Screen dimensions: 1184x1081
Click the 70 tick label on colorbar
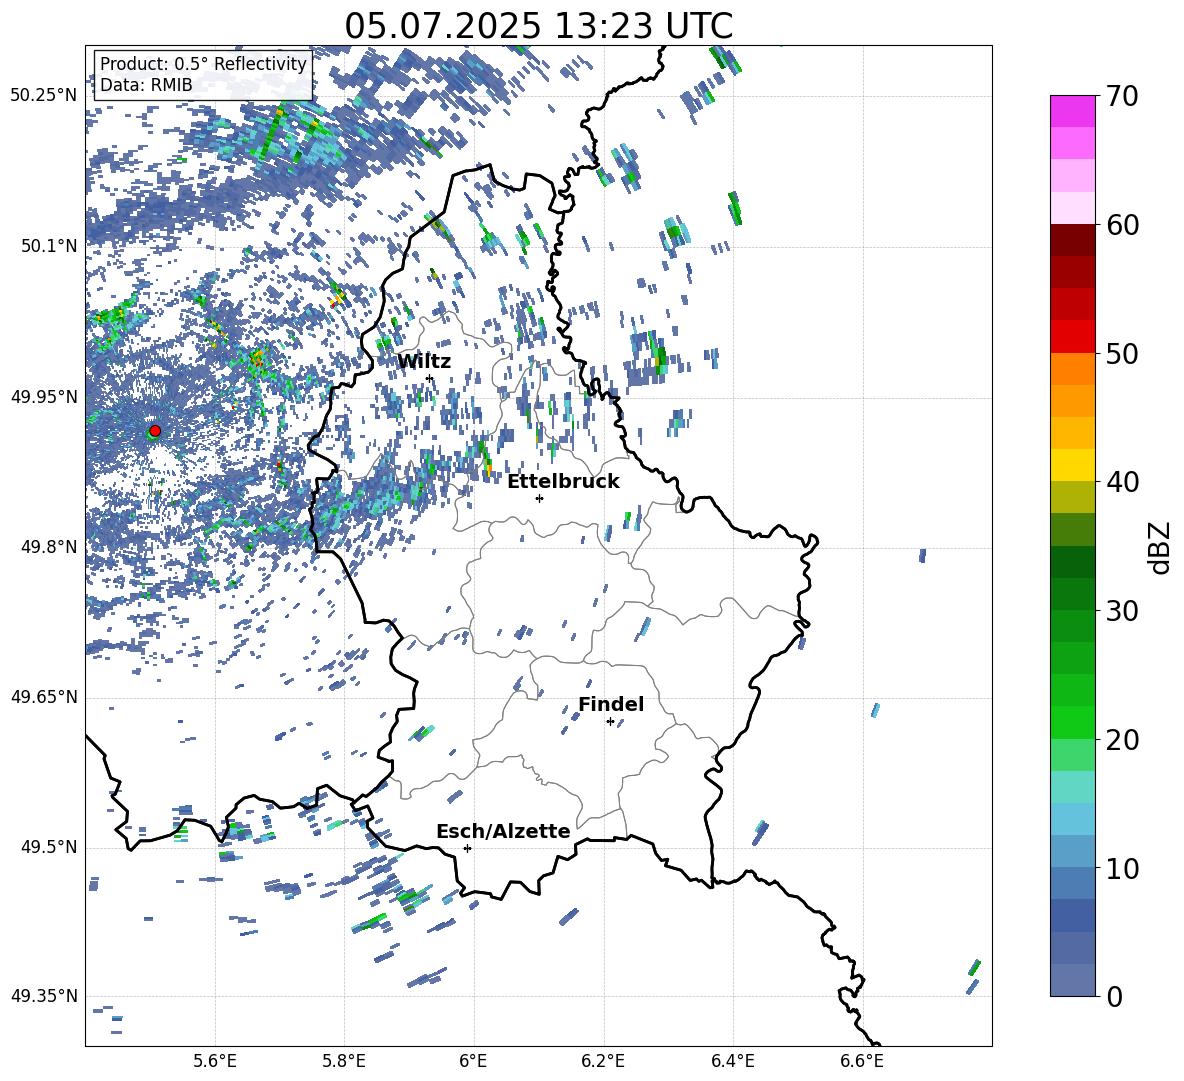click(1122, 97)
